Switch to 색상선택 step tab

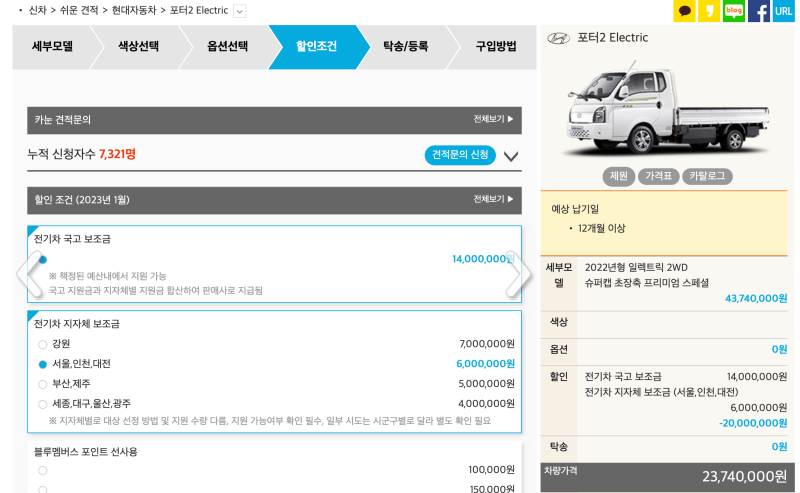138,46
